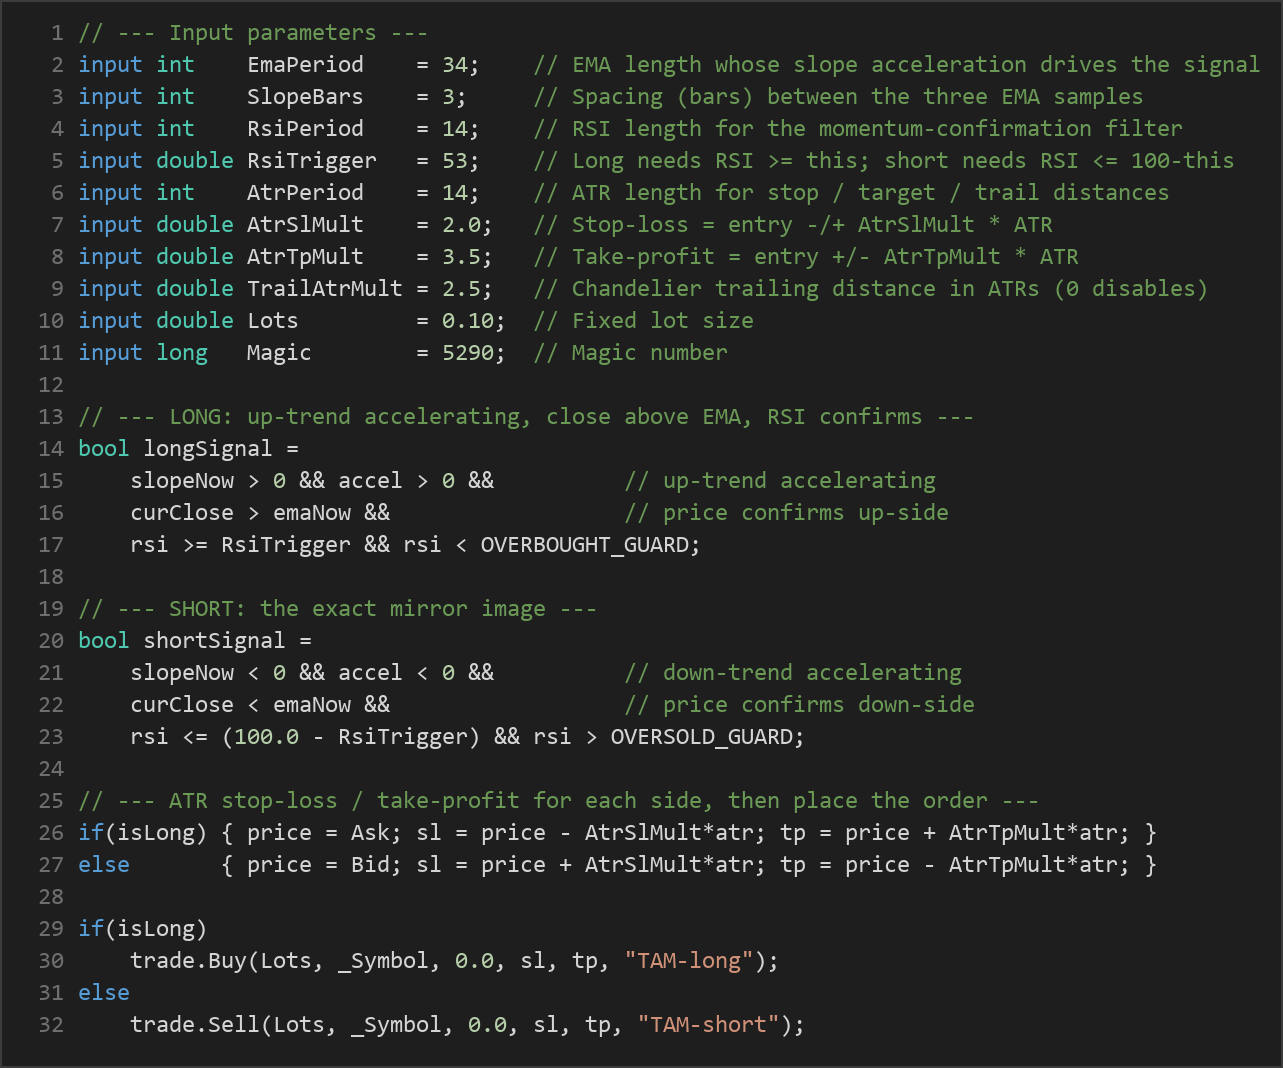This screenshot has width=1283, height=1068.
Task: Click the string "TAM-long"
Action: point(689,961)
